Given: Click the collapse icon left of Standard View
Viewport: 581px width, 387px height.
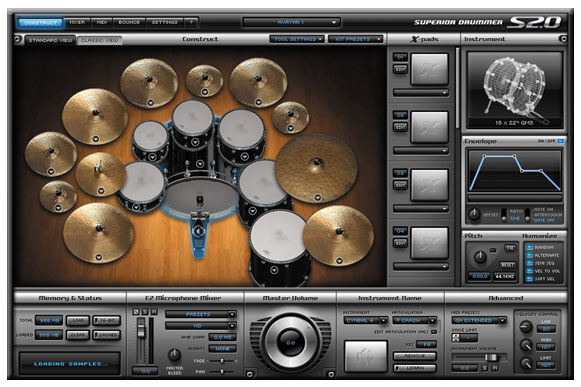Looking at the screenshot, I should (17, 39).
